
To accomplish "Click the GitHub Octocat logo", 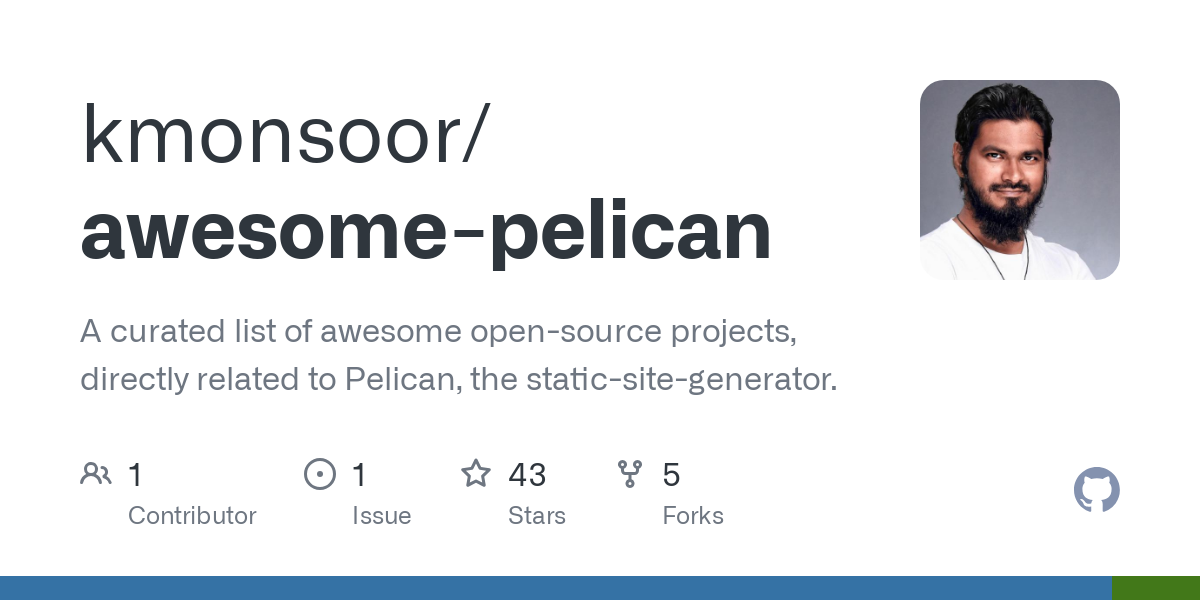I will click(1097, 490).
